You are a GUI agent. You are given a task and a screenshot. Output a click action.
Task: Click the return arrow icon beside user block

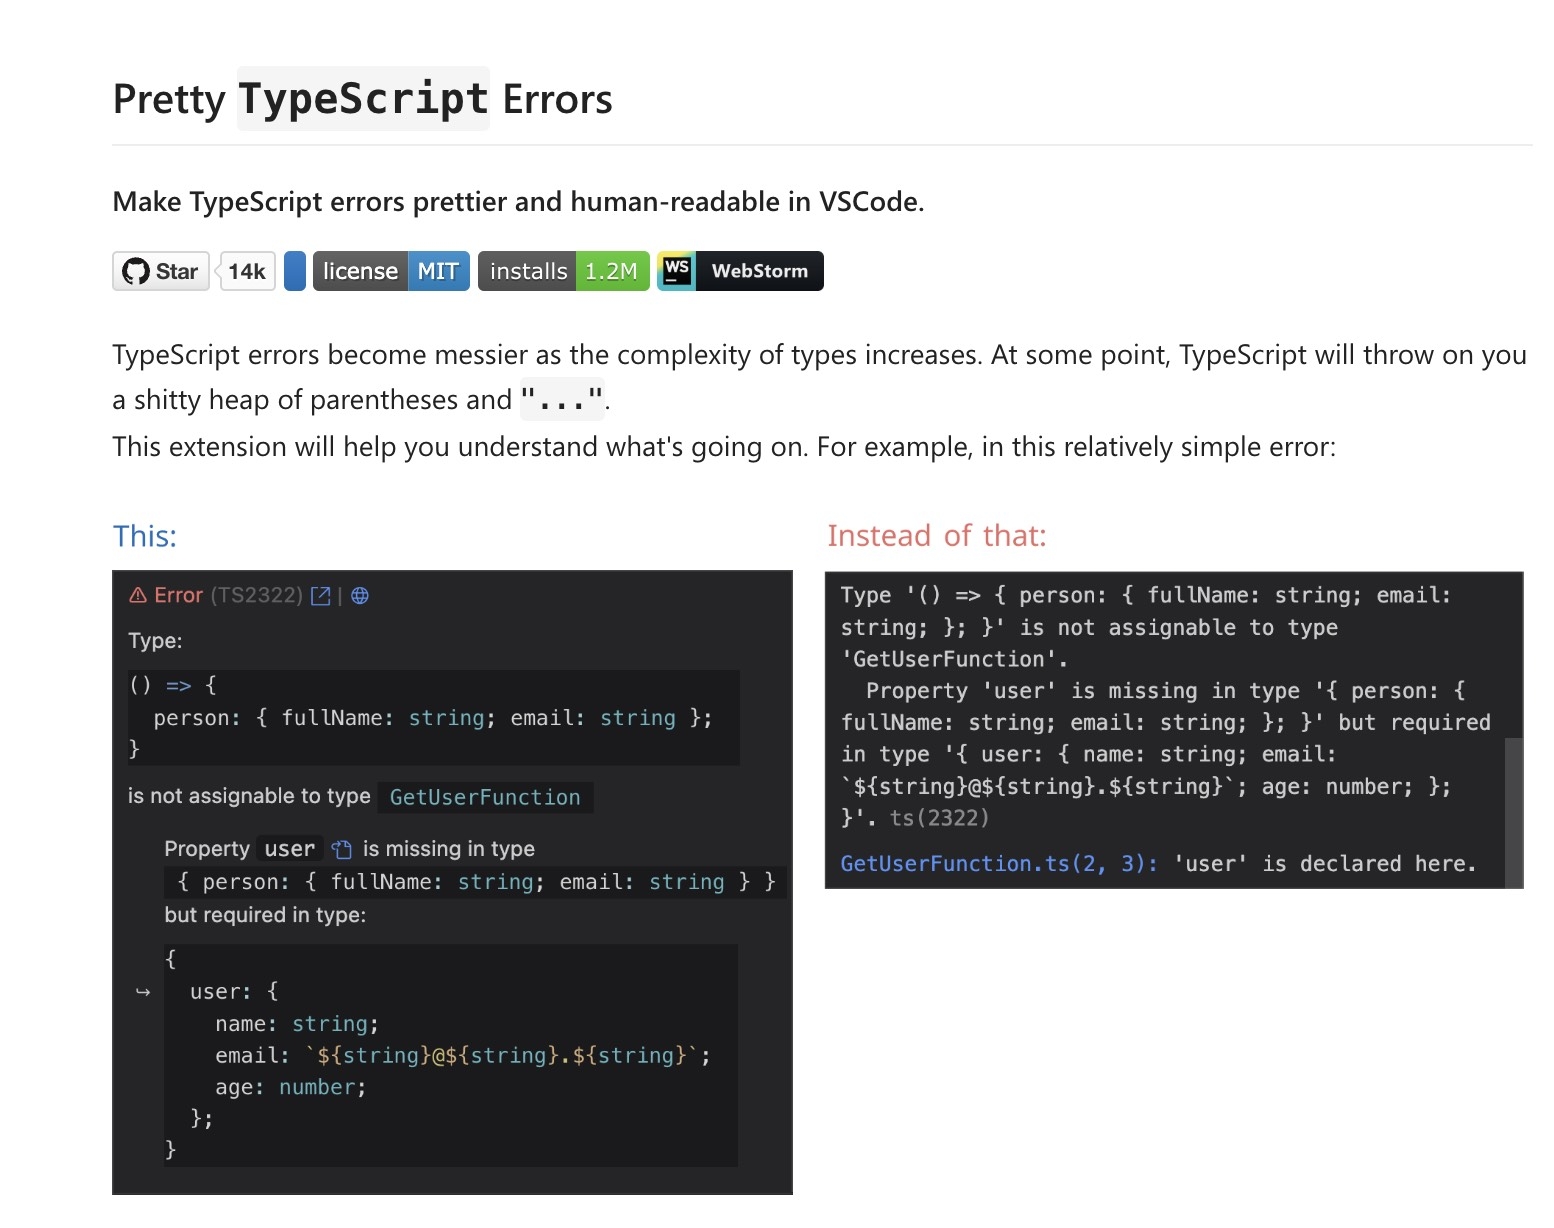tap(143, 992)
